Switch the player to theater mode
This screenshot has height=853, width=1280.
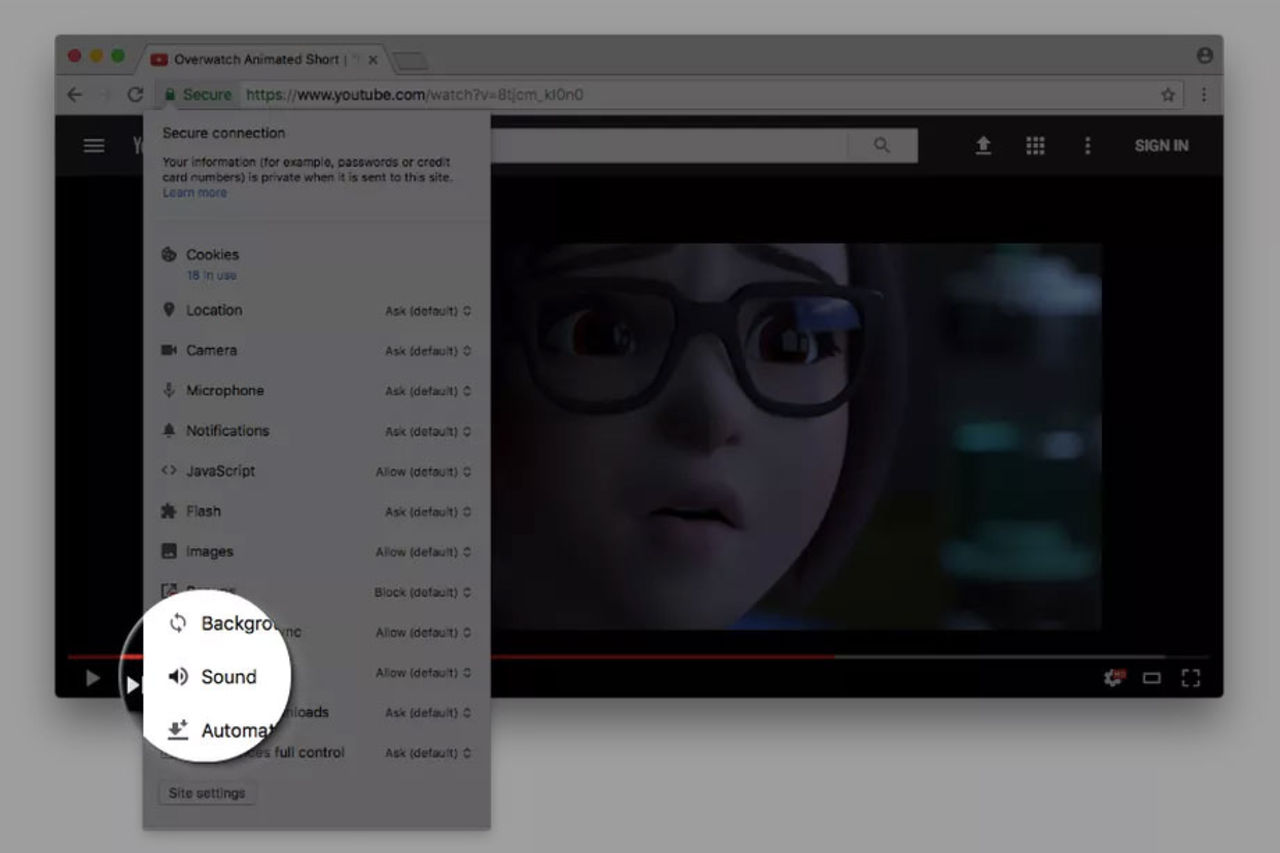1152,678
